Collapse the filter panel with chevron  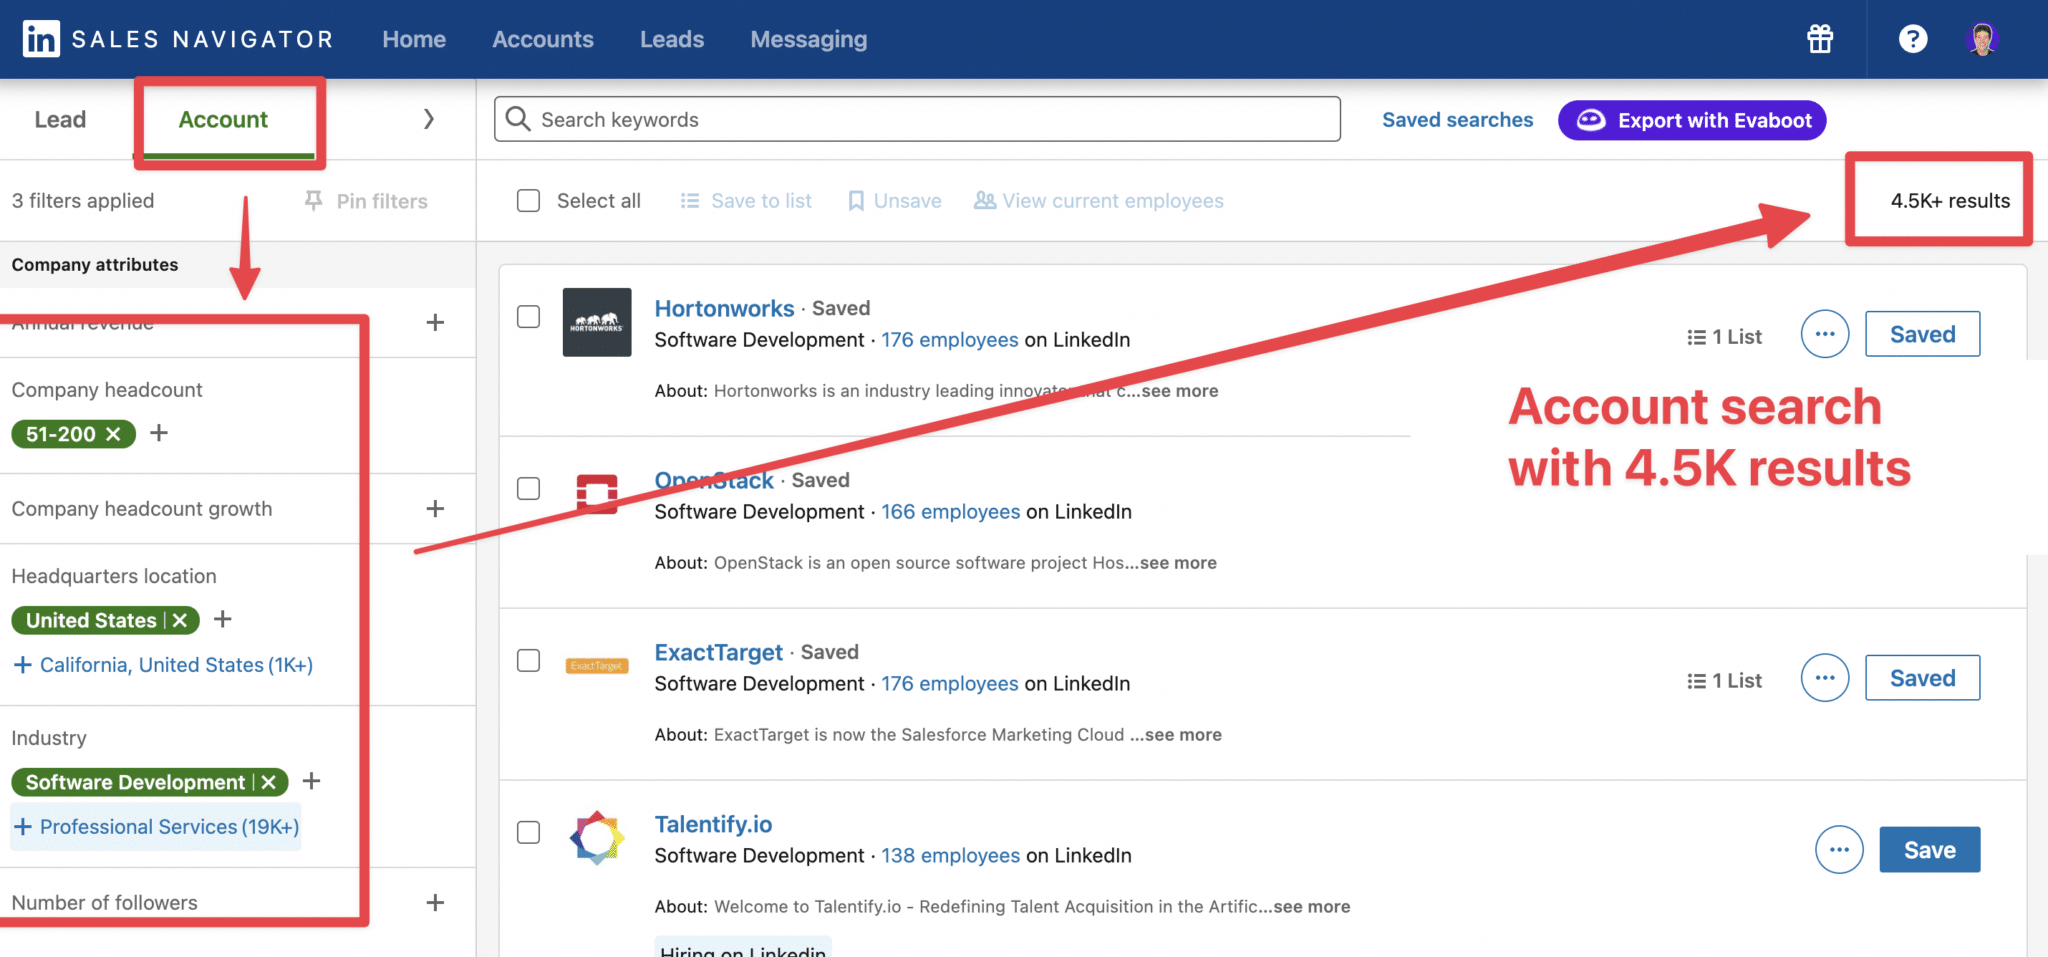(429, 119)
